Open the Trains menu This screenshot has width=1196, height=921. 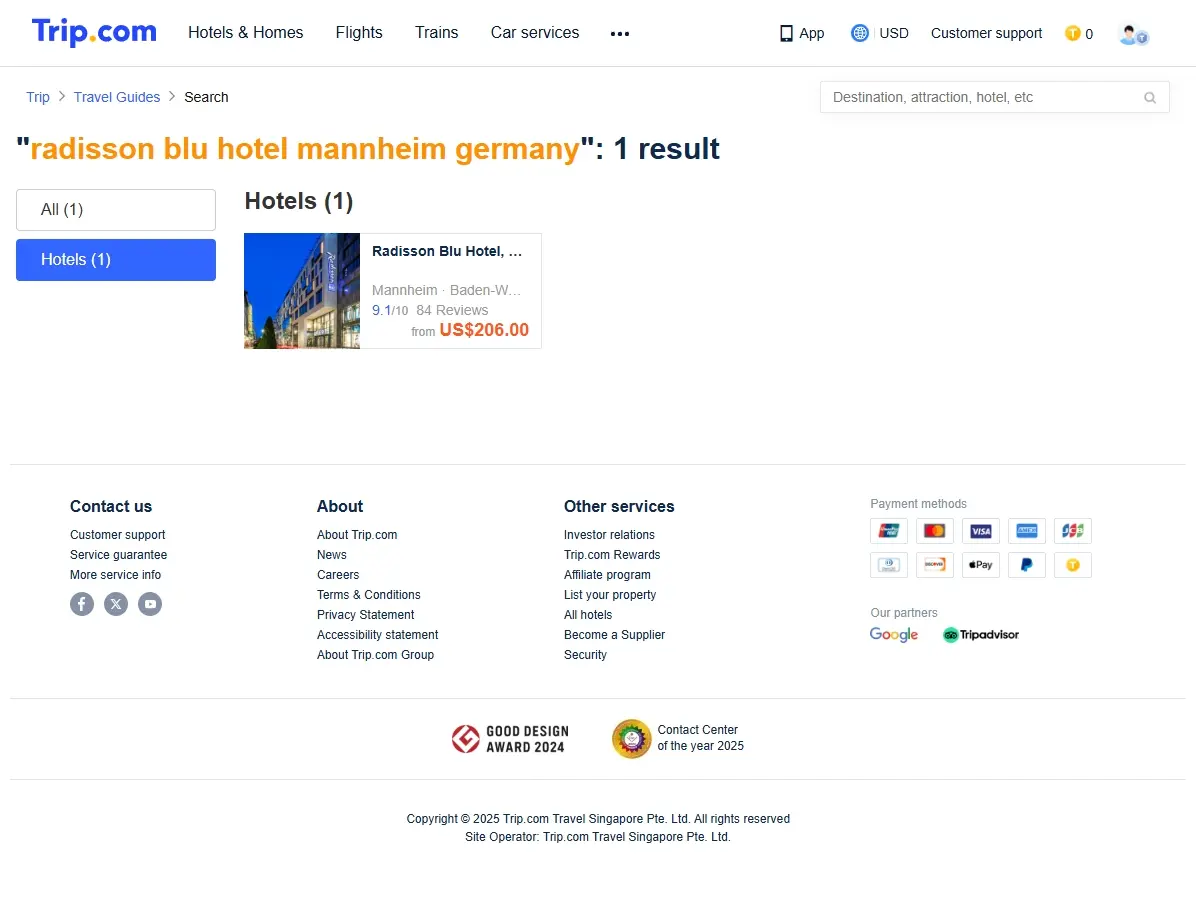coord(436,33)
